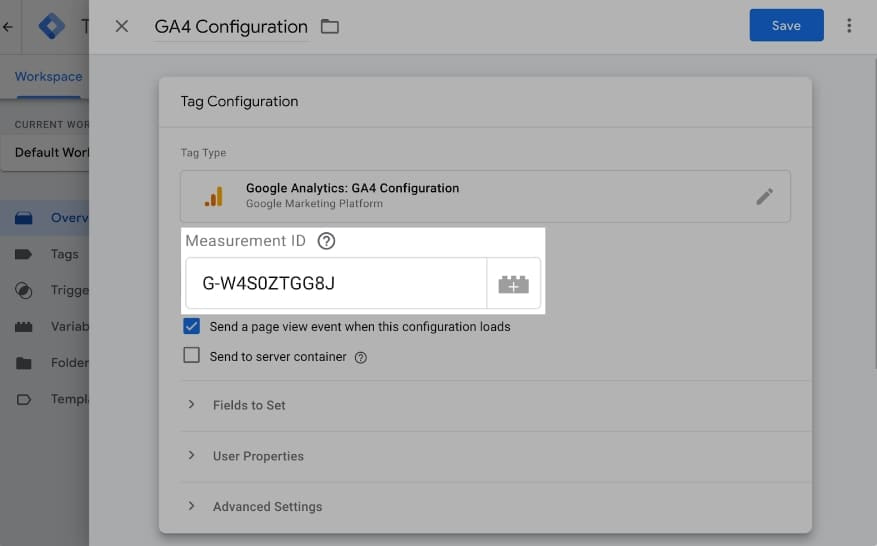877x546 pixels.
Task: Open Variables in the sidebar
Action: tap(44, 326)
